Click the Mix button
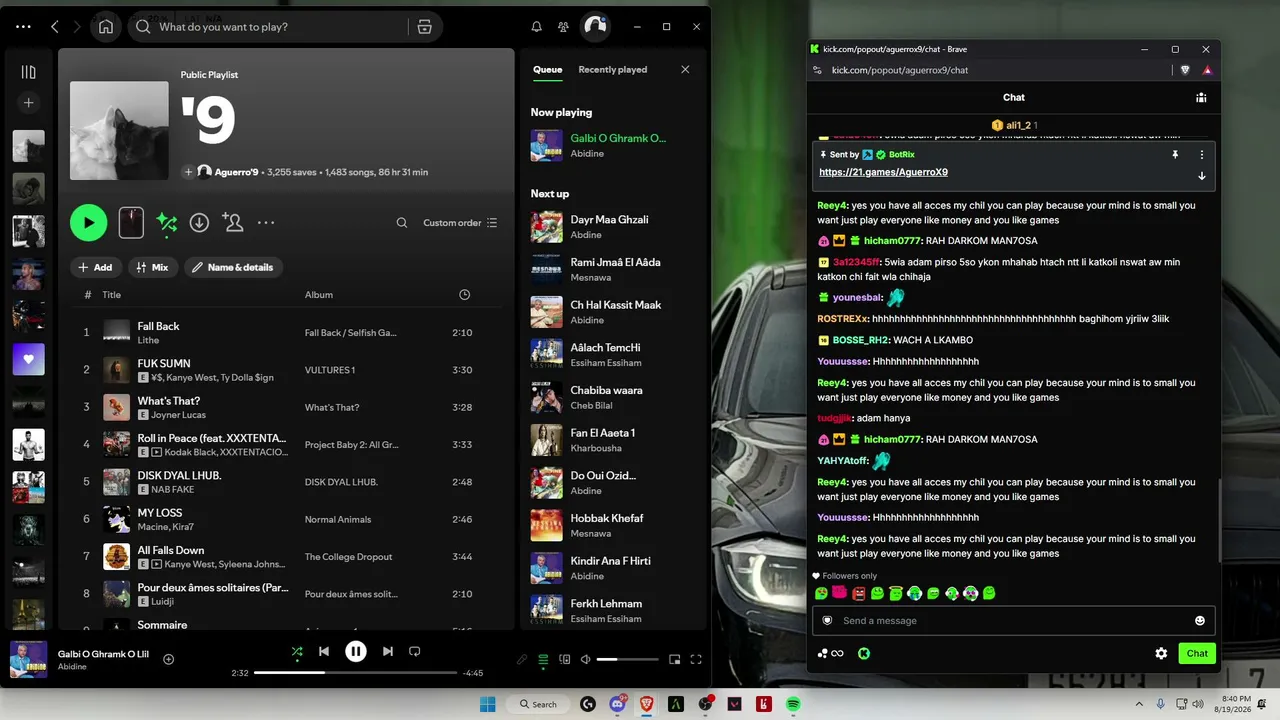The height and width of the screenshot is (720, 1280). click(152, 267)
